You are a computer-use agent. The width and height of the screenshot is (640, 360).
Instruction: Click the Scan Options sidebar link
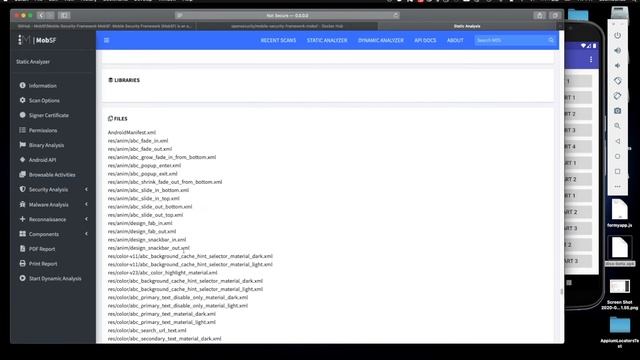[44, 100]
